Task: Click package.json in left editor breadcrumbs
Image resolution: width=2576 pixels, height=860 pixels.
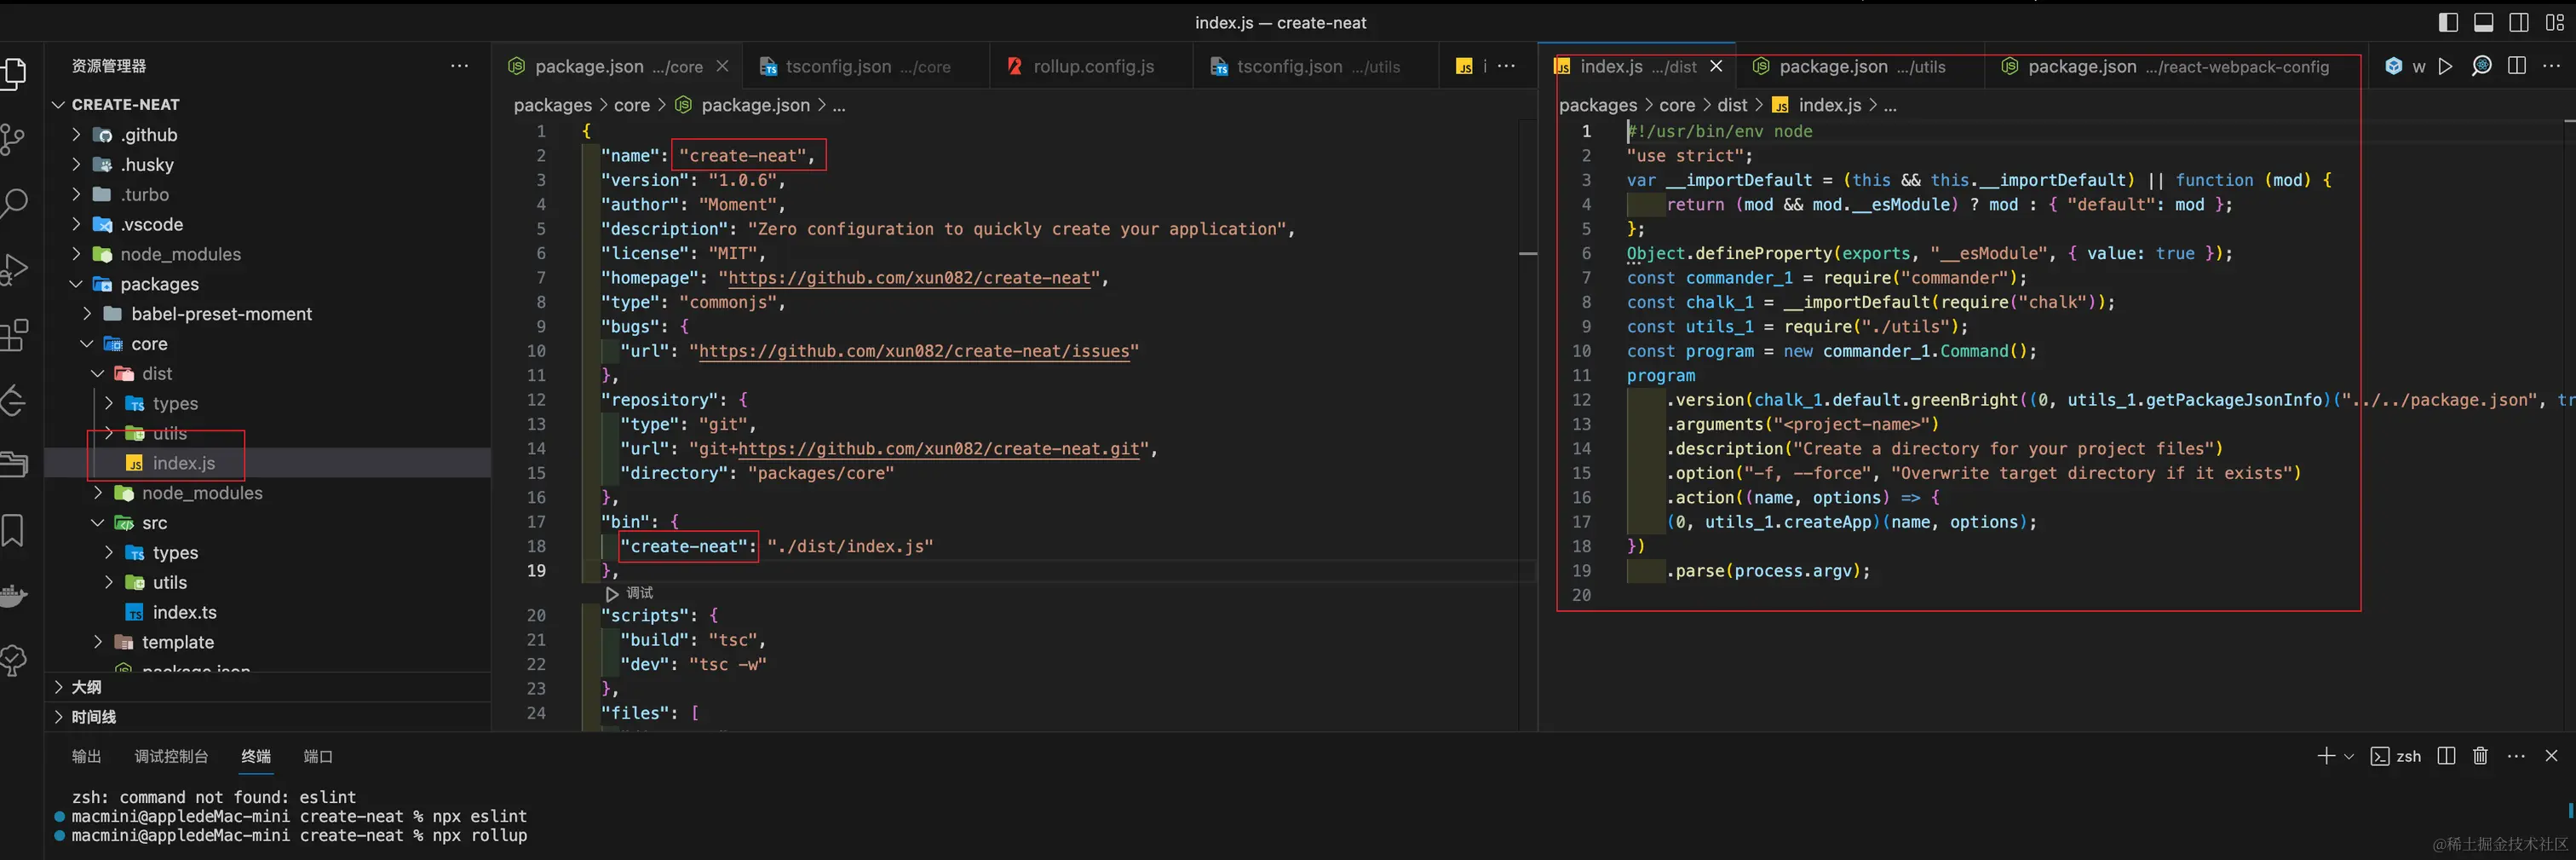Action: [755, 105]
